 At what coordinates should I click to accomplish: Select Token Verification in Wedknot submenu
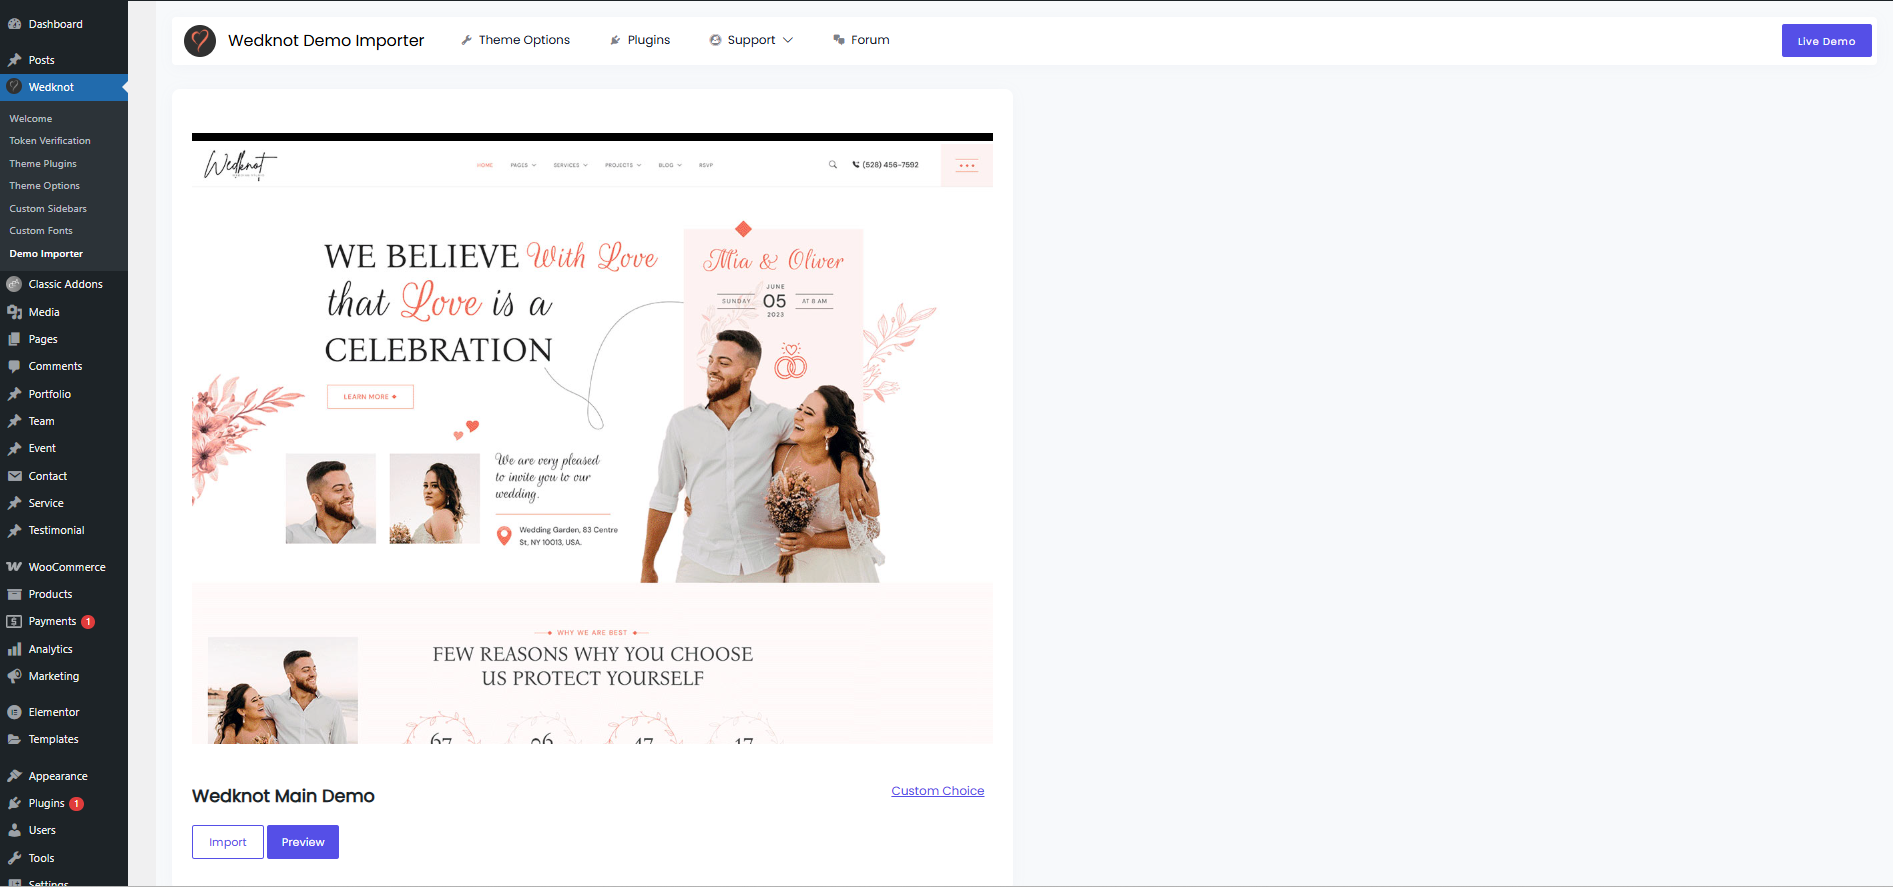(50, 141)
